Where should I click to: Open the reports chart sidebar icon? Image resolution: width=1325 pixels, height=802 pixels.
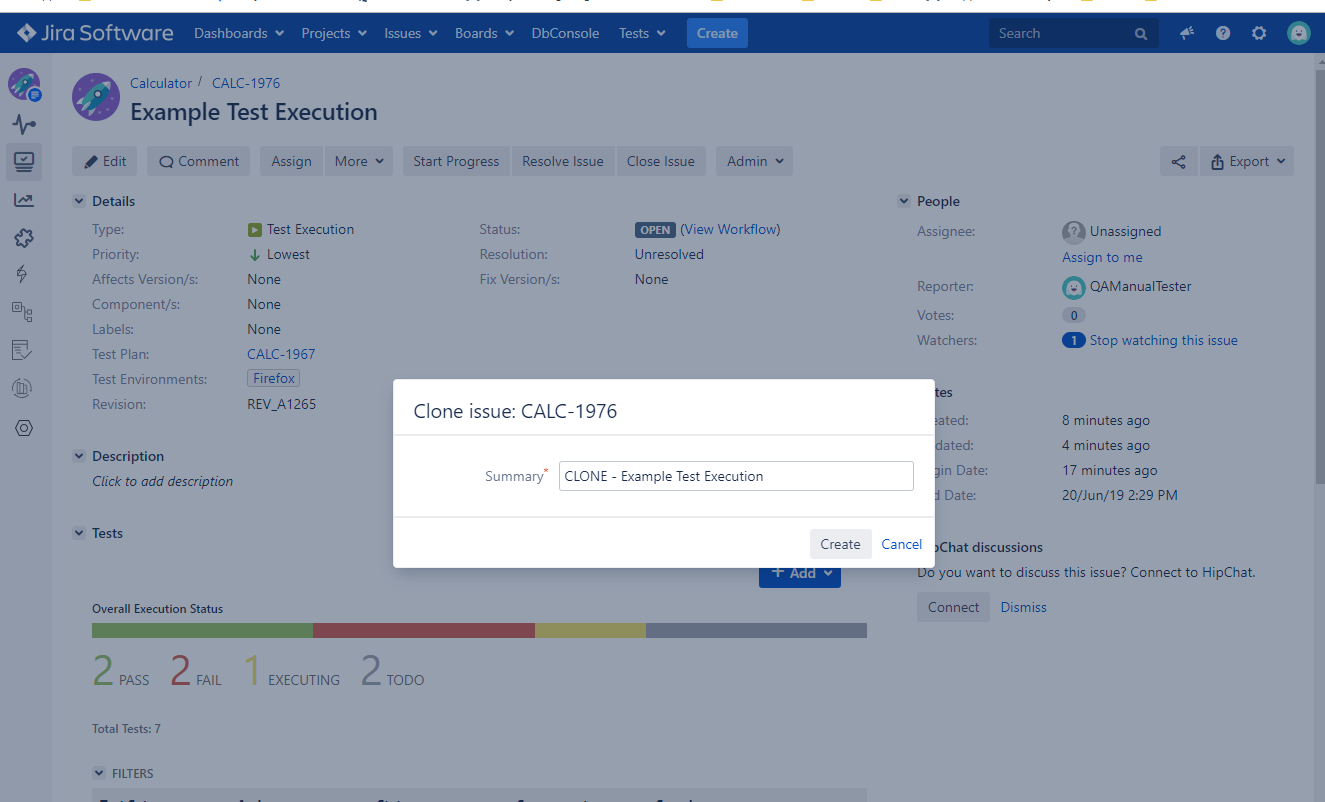coord(24,200)
